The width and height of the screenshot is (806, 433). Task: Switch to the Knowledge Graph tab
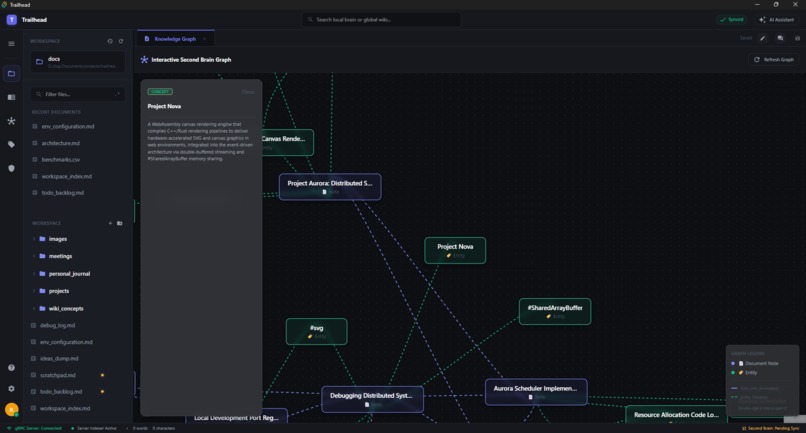coord(175,39)
